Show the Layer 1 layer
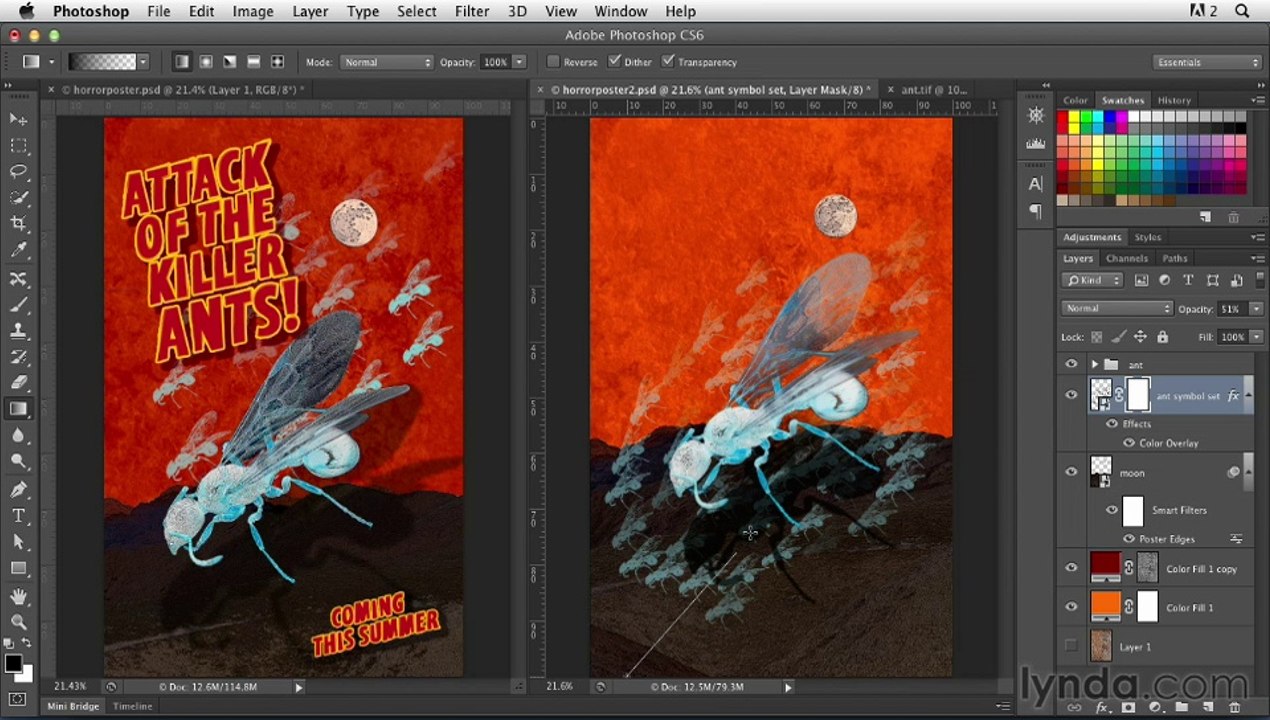This screenshot has width=1270, height=720. (x=1071, y=646)
